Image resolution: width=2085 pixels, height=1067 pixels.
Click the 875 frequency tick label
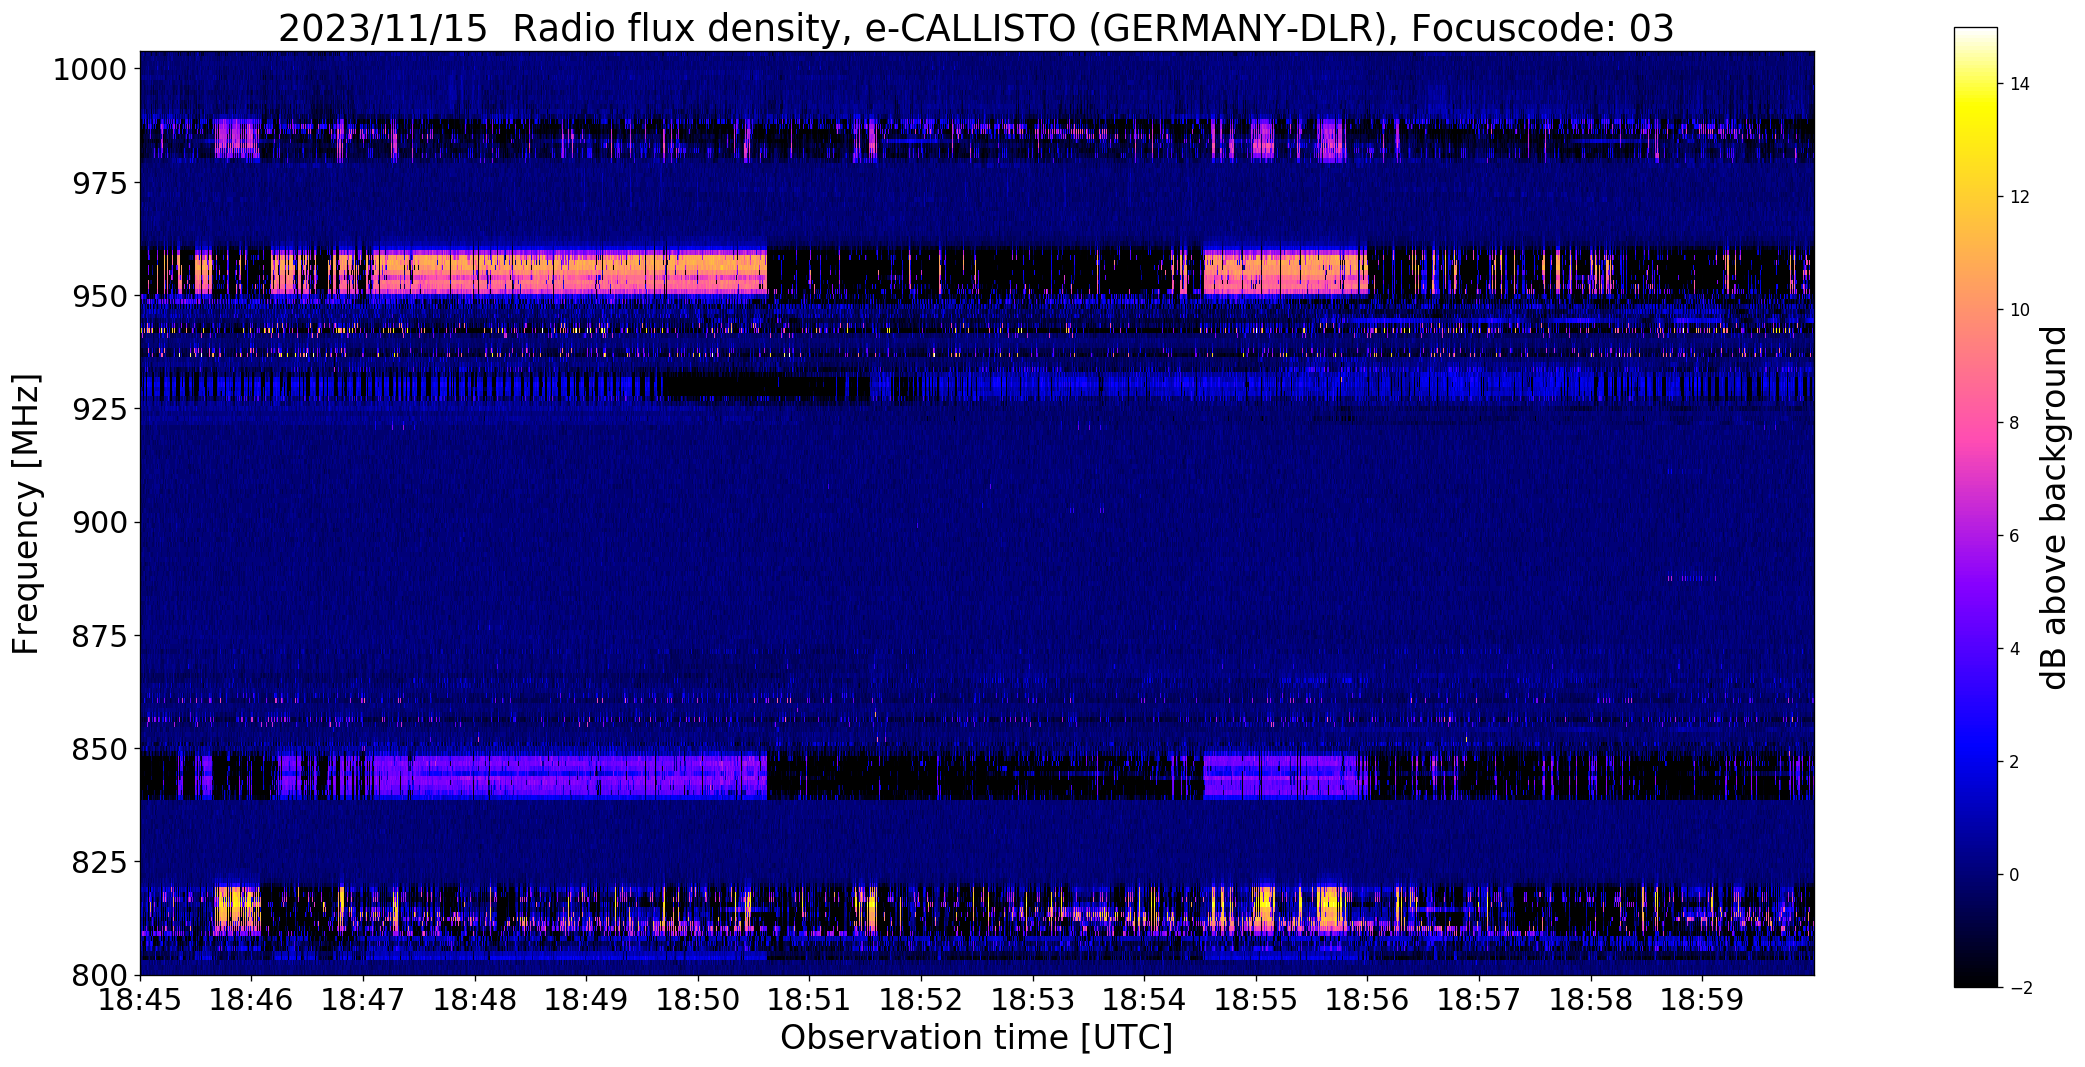[x=99, y=636]
